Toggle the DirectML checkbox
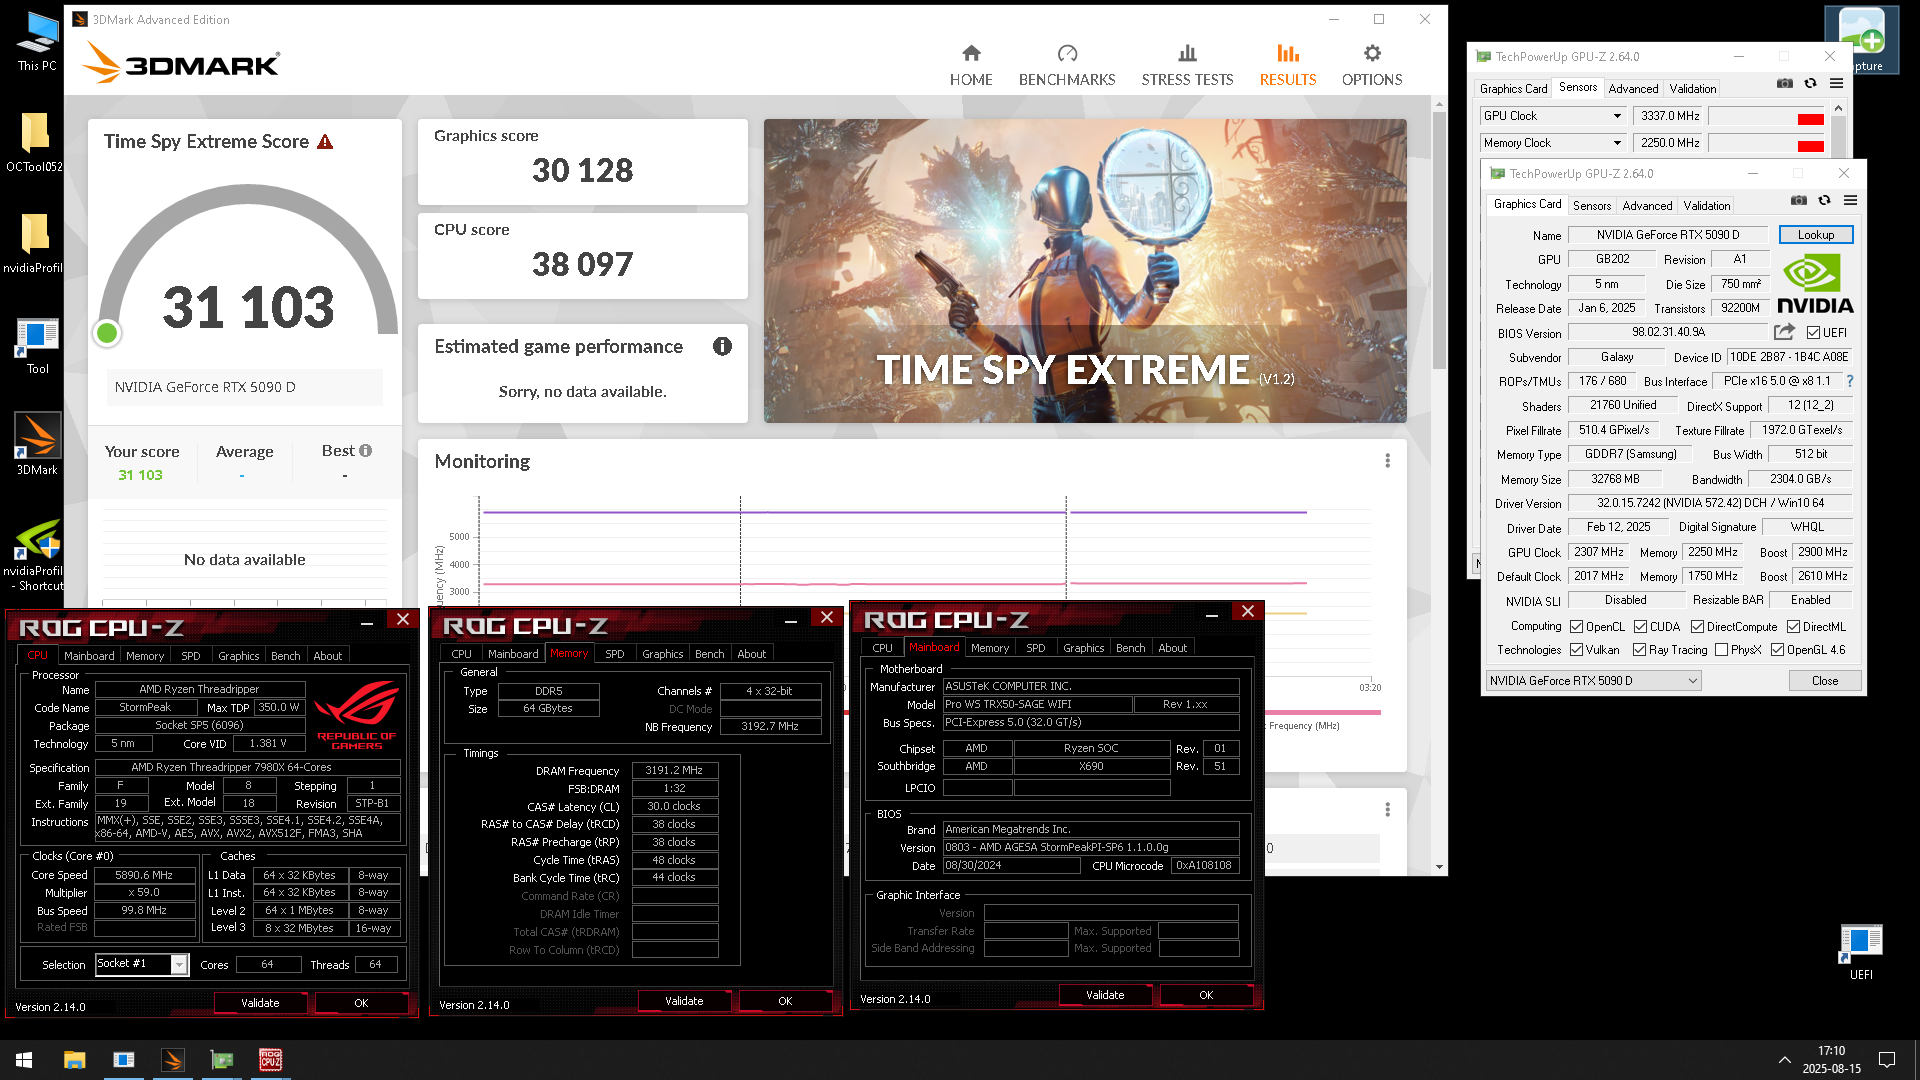This screenshot has height=1080, width=1920. (1793, 627)
